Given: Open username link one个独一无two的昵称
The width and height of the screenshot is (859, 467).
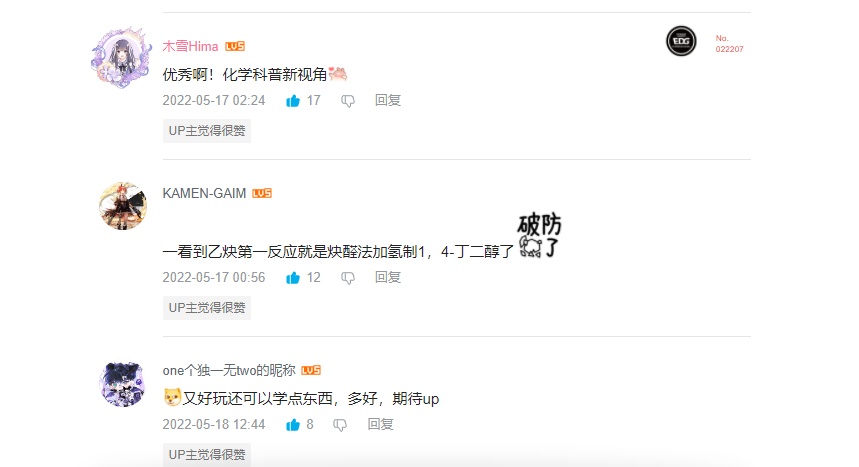Looking at the screenshot, I should coord(229,371).
